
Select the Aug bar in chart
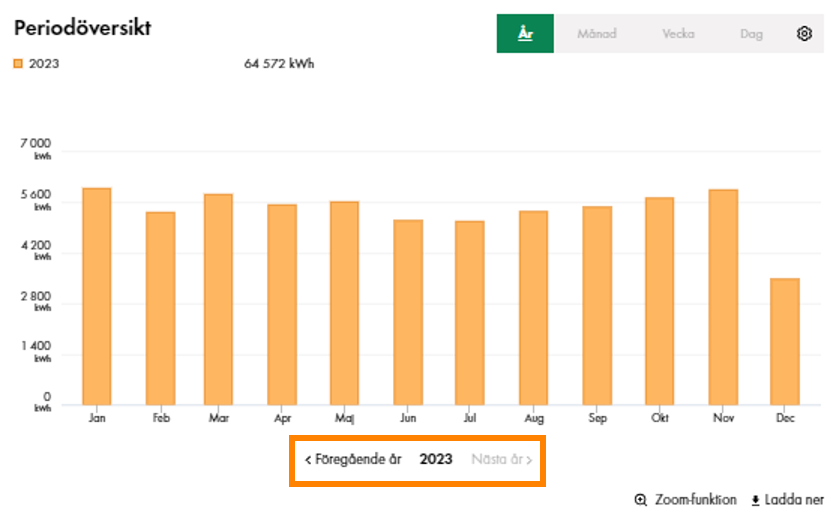(533, 308)
